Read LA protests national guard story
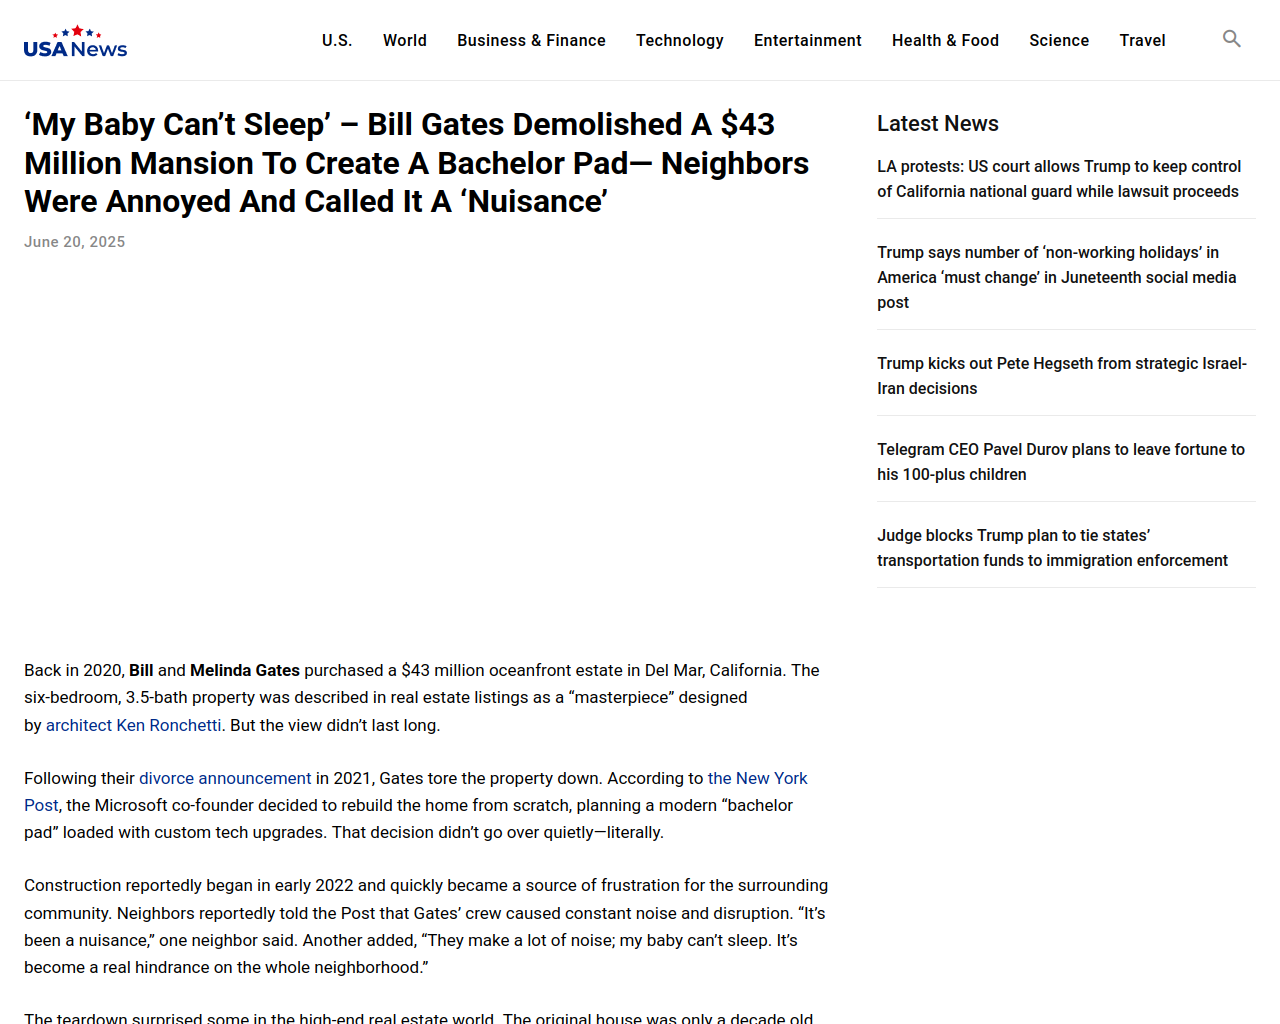 click(1059, 179)
